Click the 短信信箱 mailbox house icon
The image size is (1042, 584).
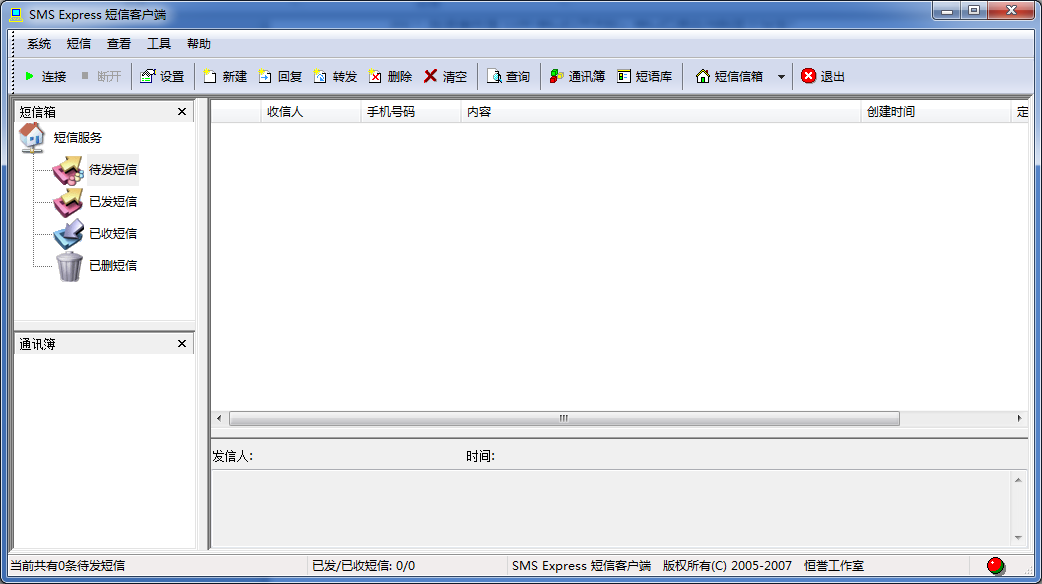[x=702, y=76]
